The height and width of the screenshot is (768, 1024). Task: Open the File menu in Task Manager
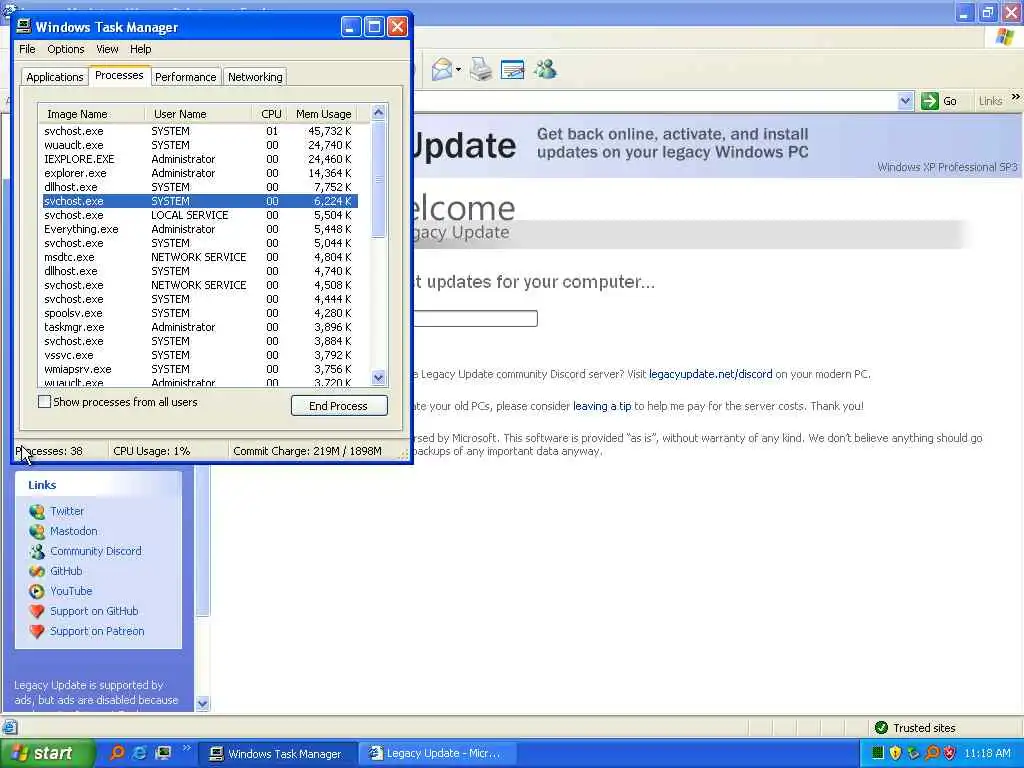[27, 49]
